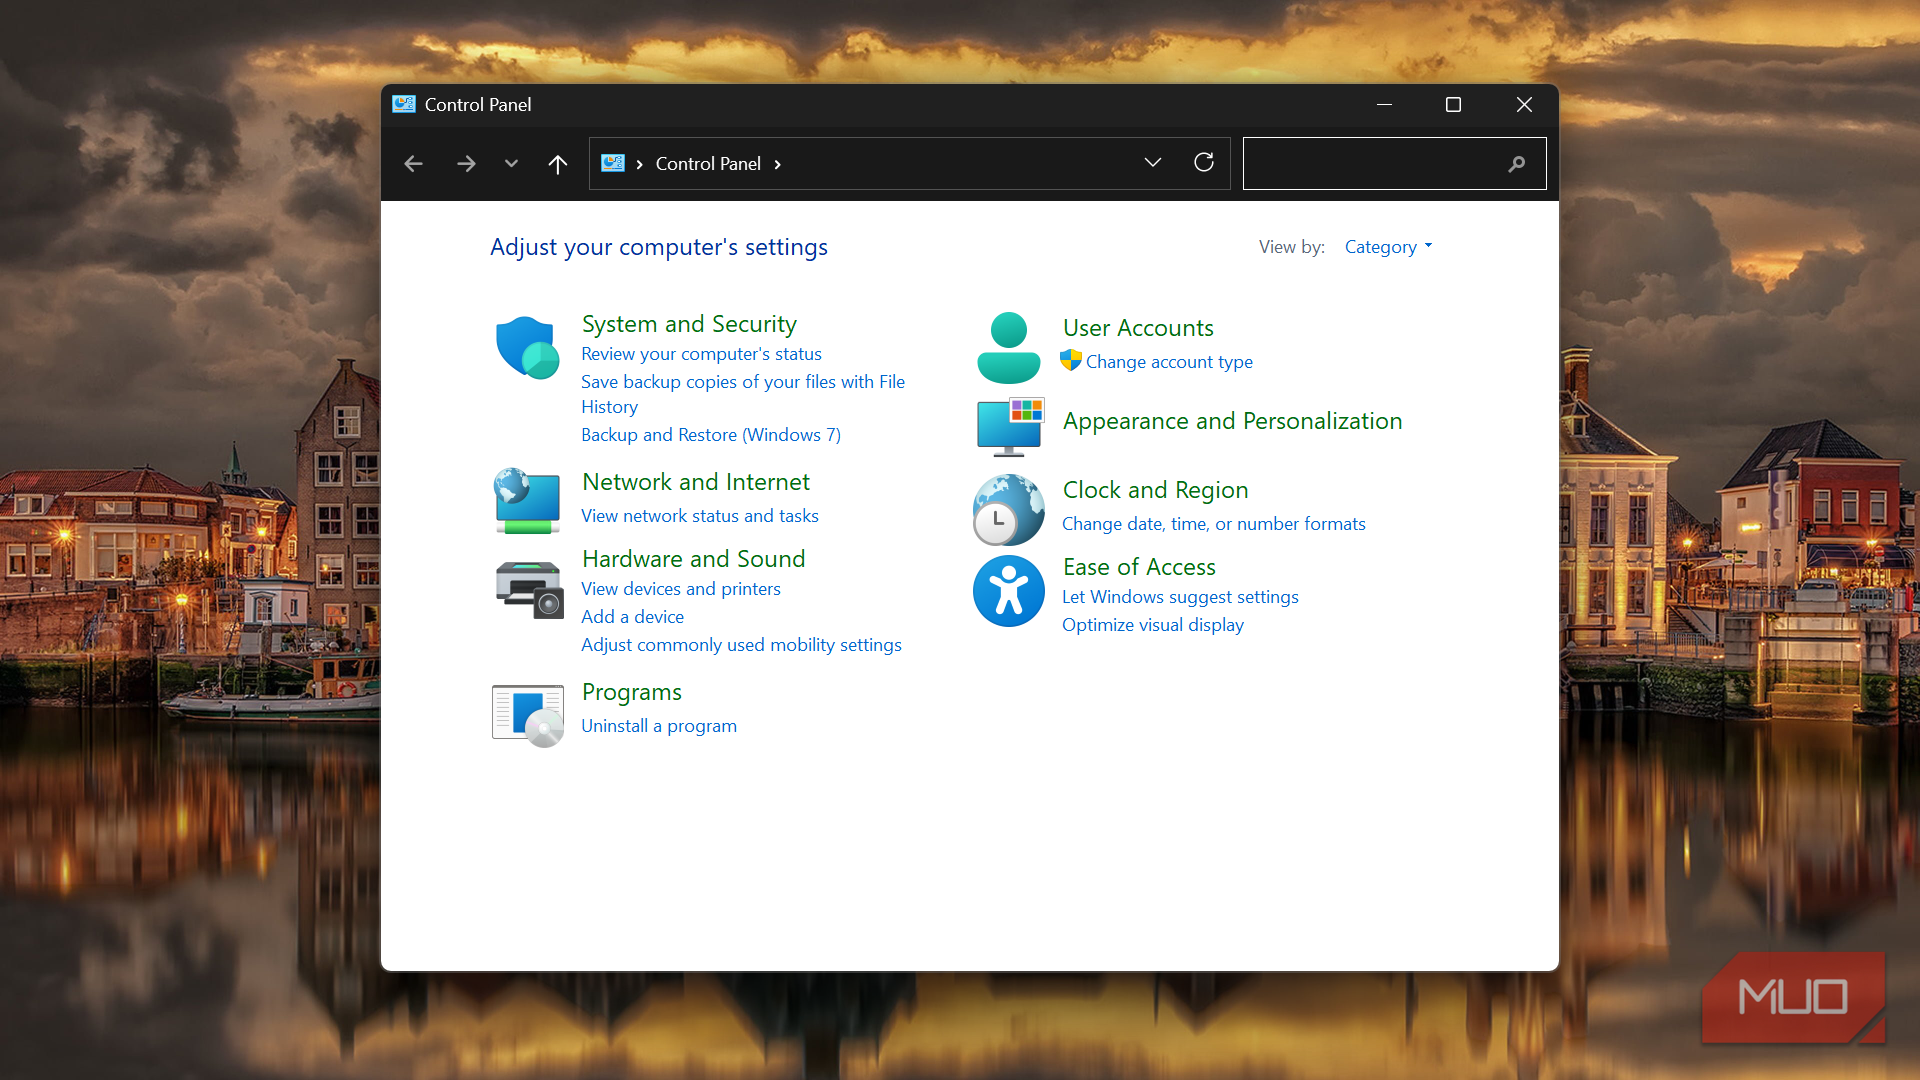Click the Appearance and Personalization monitor icon

[x=1010, y=427]
